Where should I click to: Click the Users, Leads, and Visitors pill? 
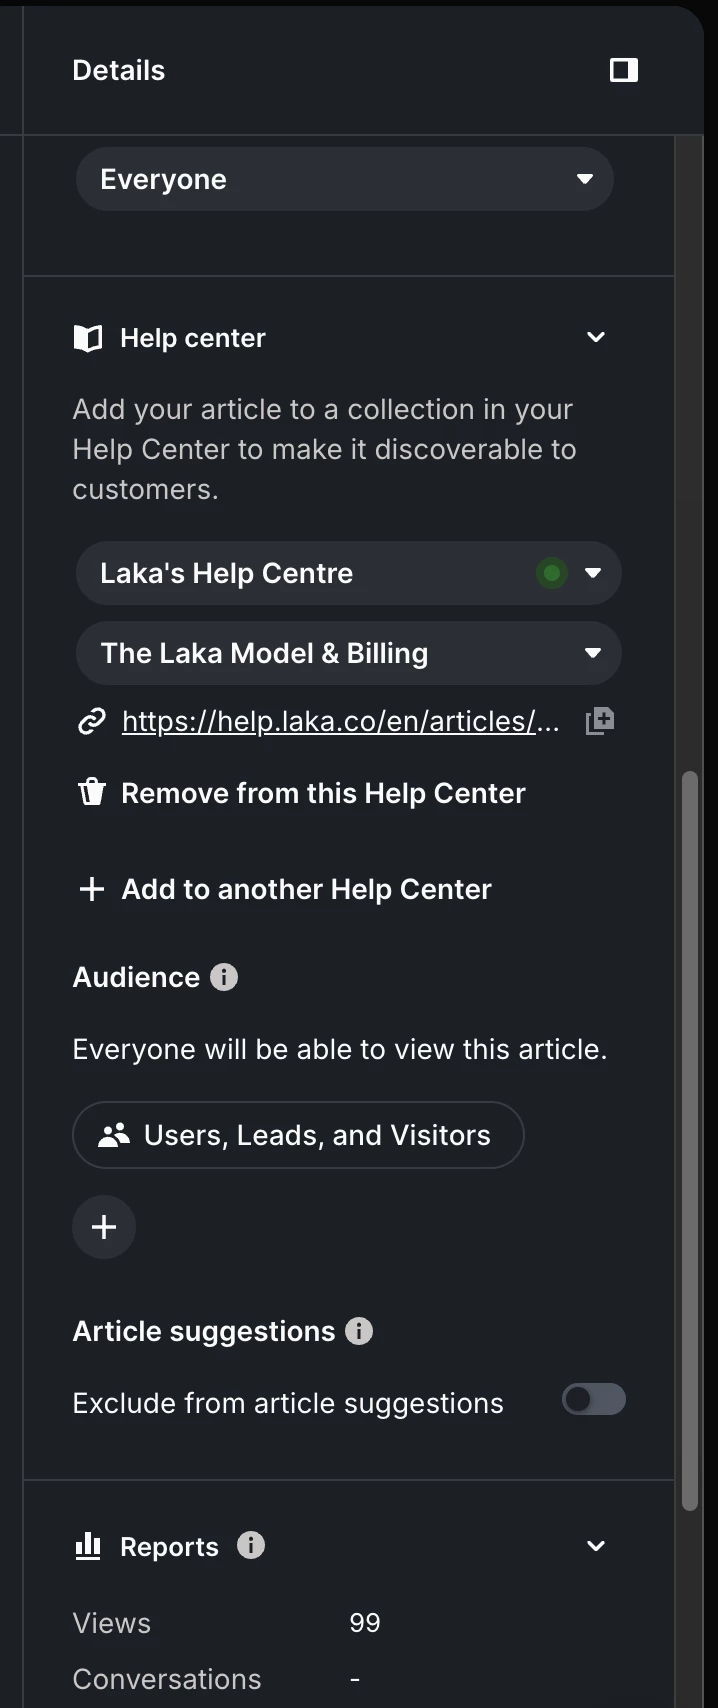point(298,1135)
